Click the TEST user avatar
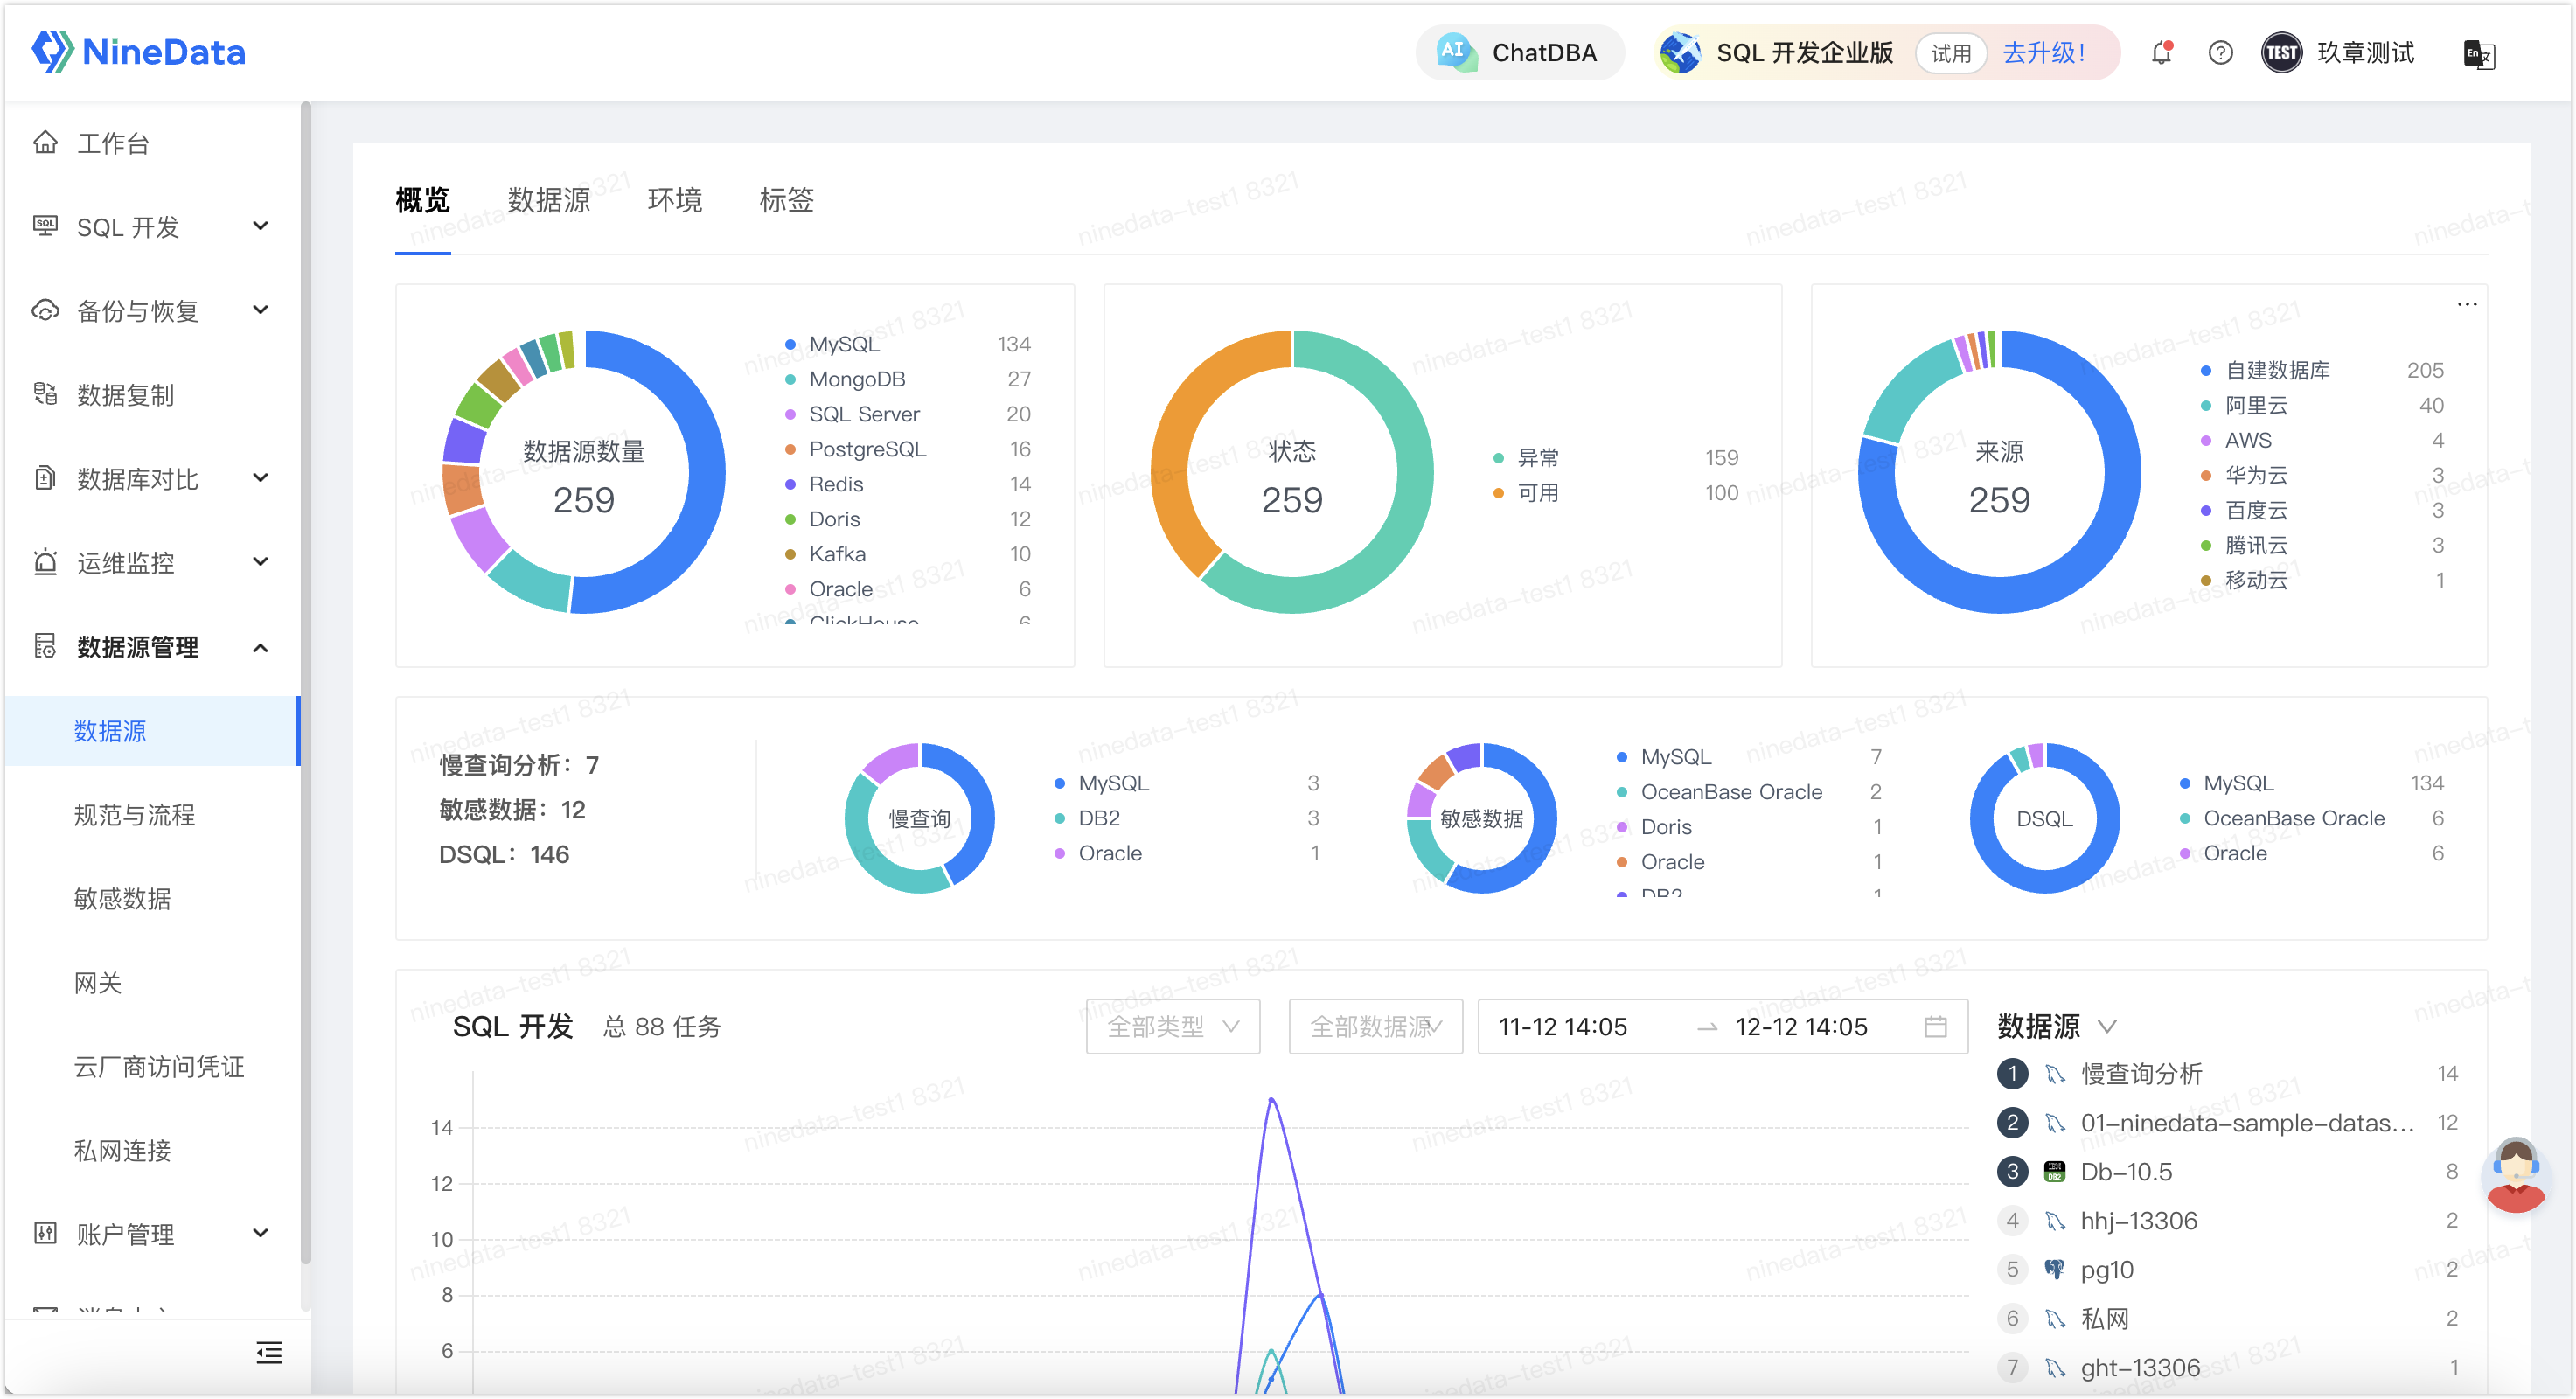 click(2281, 53)
